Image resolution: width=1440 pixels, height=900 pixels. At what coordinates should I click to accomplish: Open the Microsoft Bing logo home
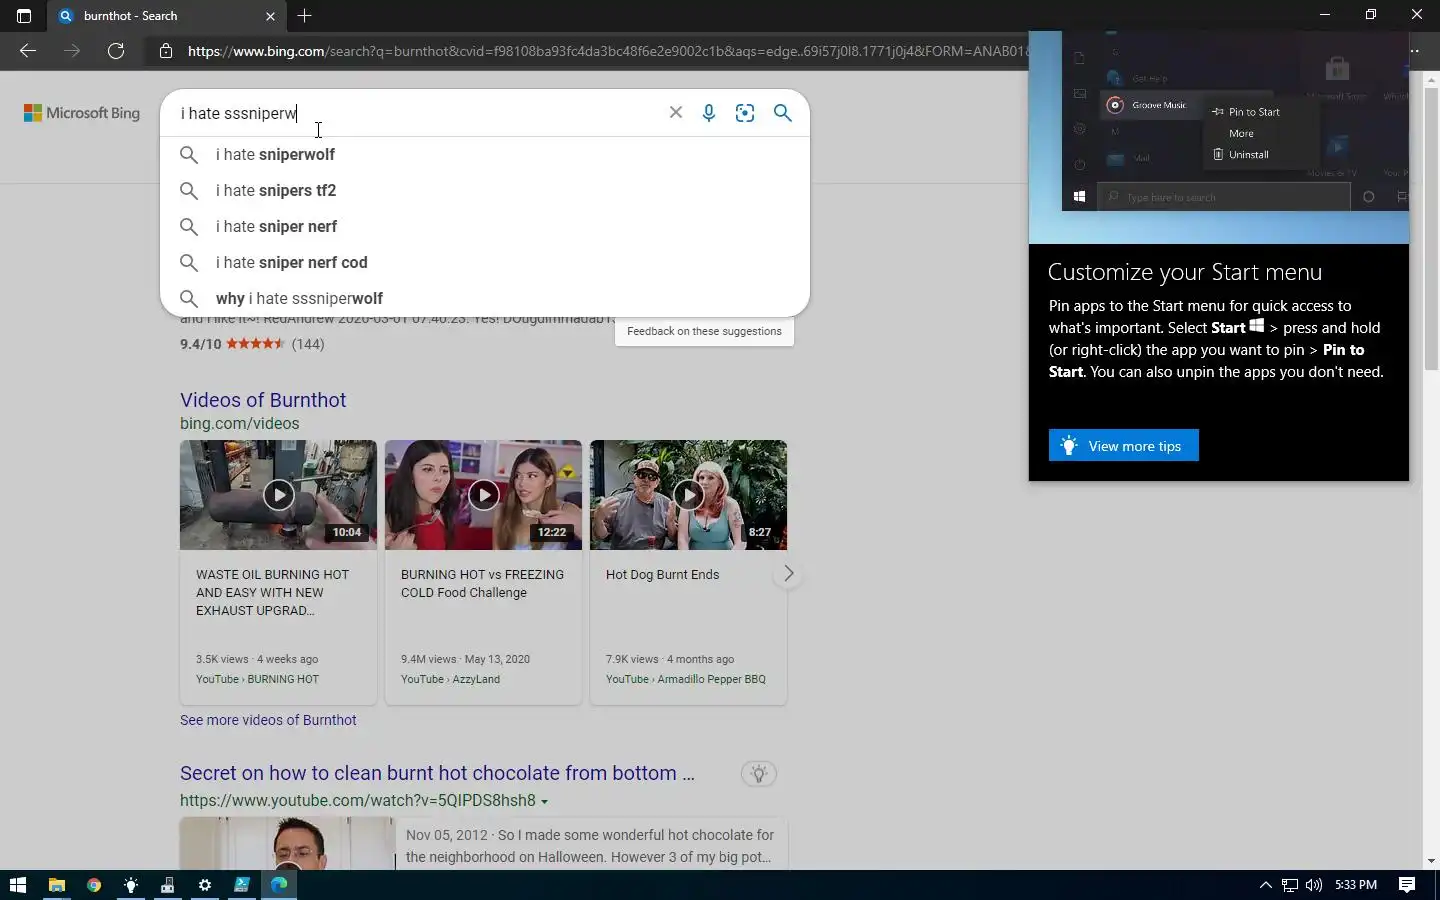(x=82, y=113)
